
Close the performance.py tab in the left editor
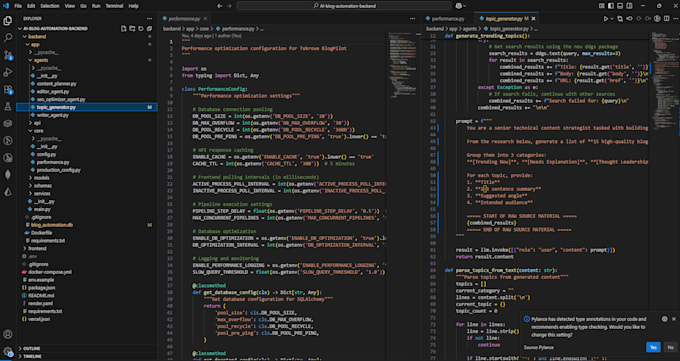pyautogui.click(x=206, y=19)
